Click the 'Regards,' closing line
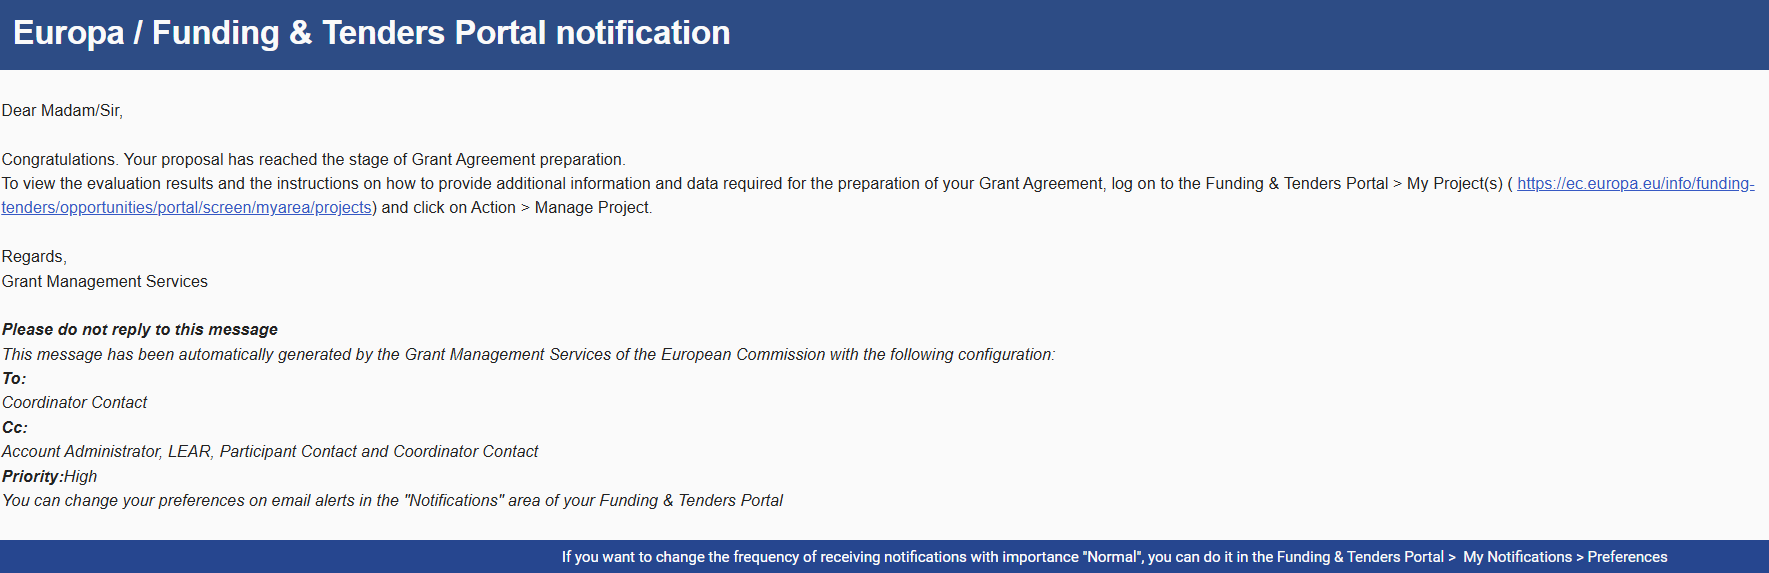Image resolution: width=1769 pixels, height=573 pixels. click(34, 257)
